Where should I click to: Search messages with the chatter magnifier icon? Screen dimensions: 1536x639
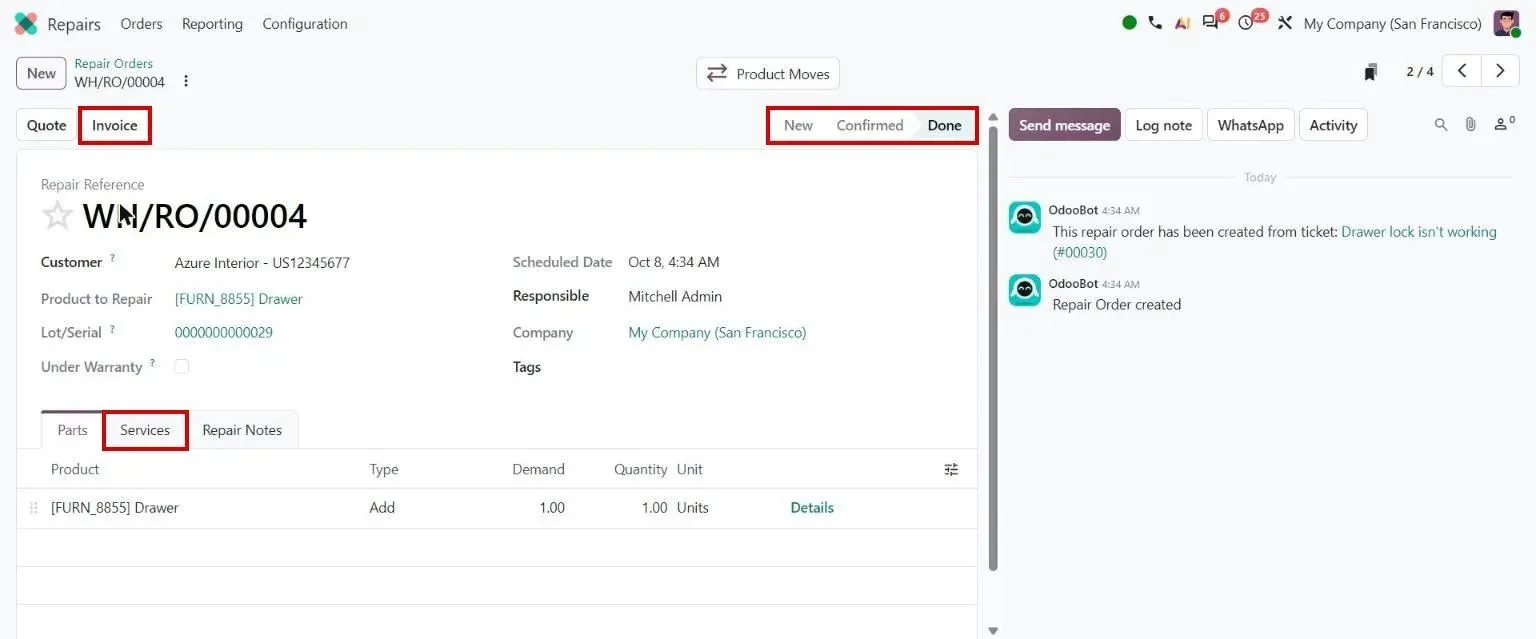[x=1441, y=125]
